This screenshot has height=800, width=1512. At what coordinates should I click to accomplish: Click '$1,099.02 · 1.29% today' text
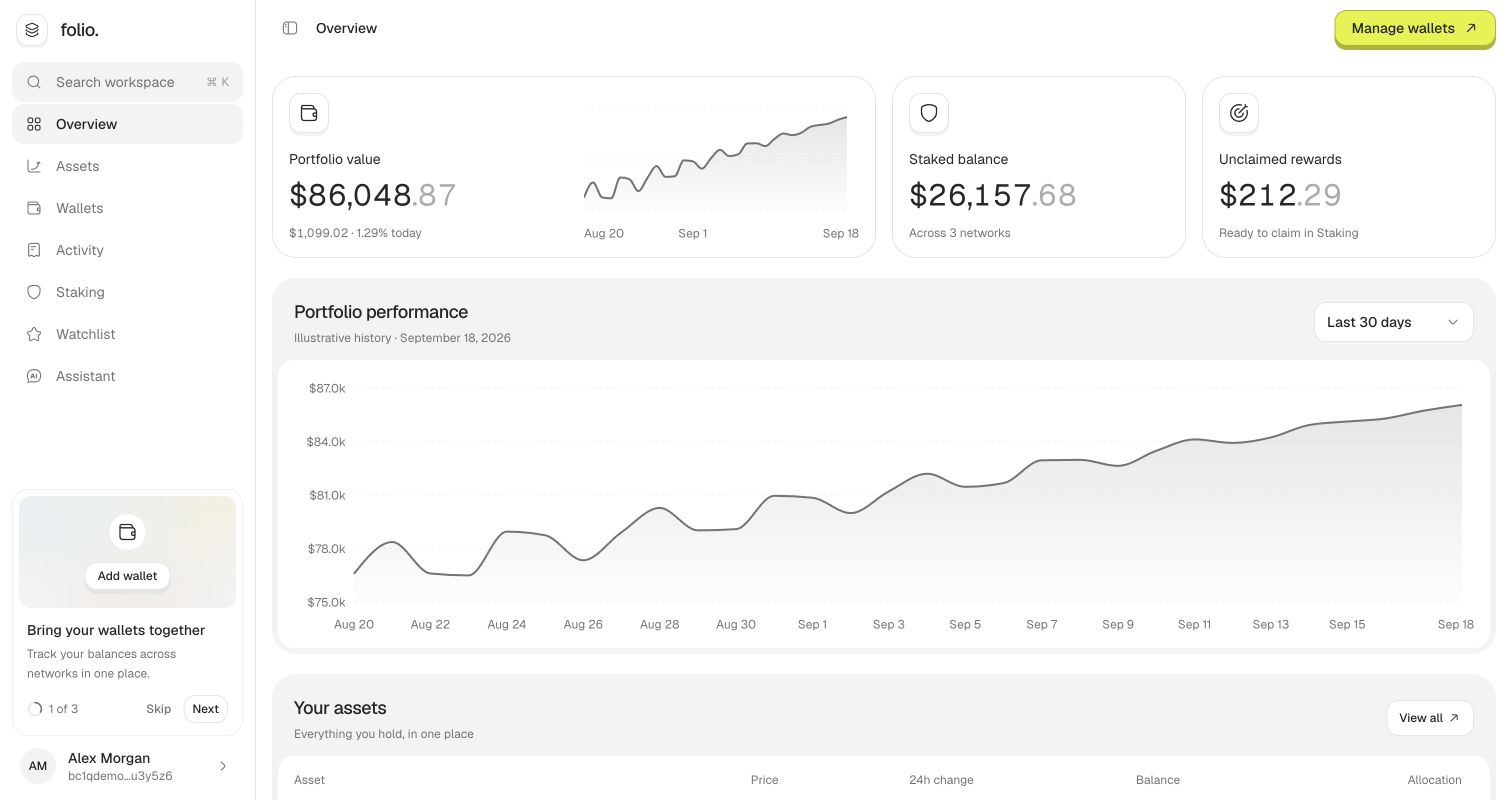click(x=355, y=233)
